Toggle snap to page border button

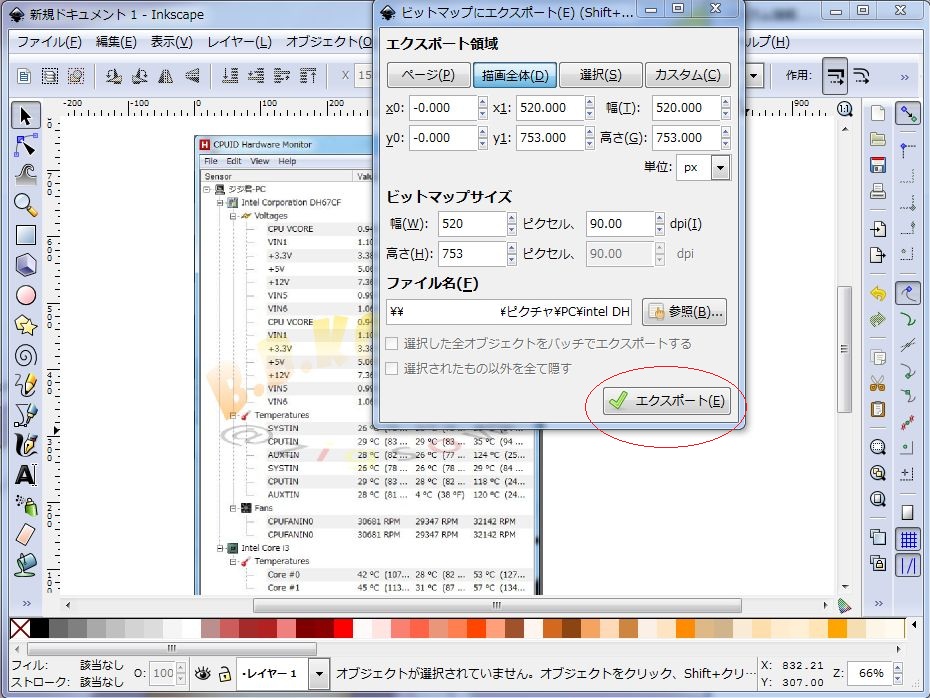(x=907, y=512)
